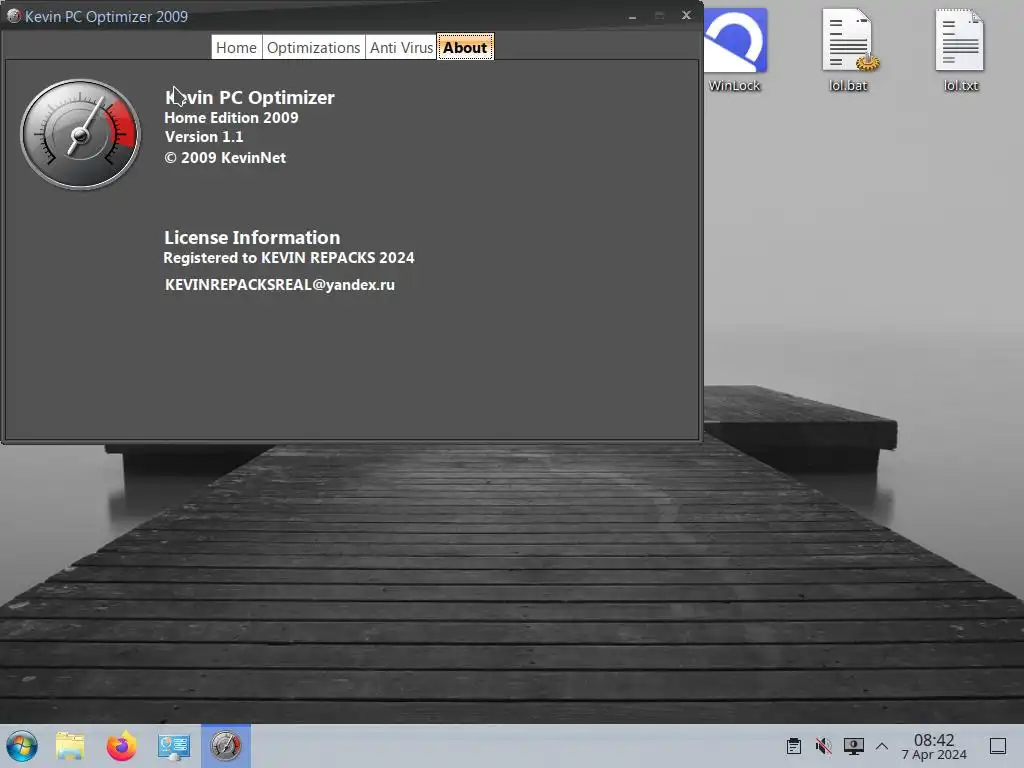Click the About tab
The image size is (1024, 768).
click(465, 48)
